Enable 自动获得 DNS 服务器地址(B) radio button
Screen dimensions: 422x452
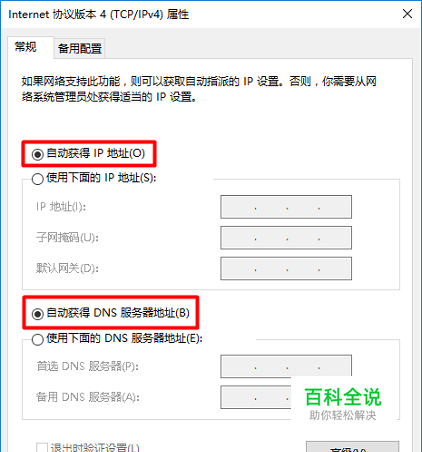[x=37, y=314]
